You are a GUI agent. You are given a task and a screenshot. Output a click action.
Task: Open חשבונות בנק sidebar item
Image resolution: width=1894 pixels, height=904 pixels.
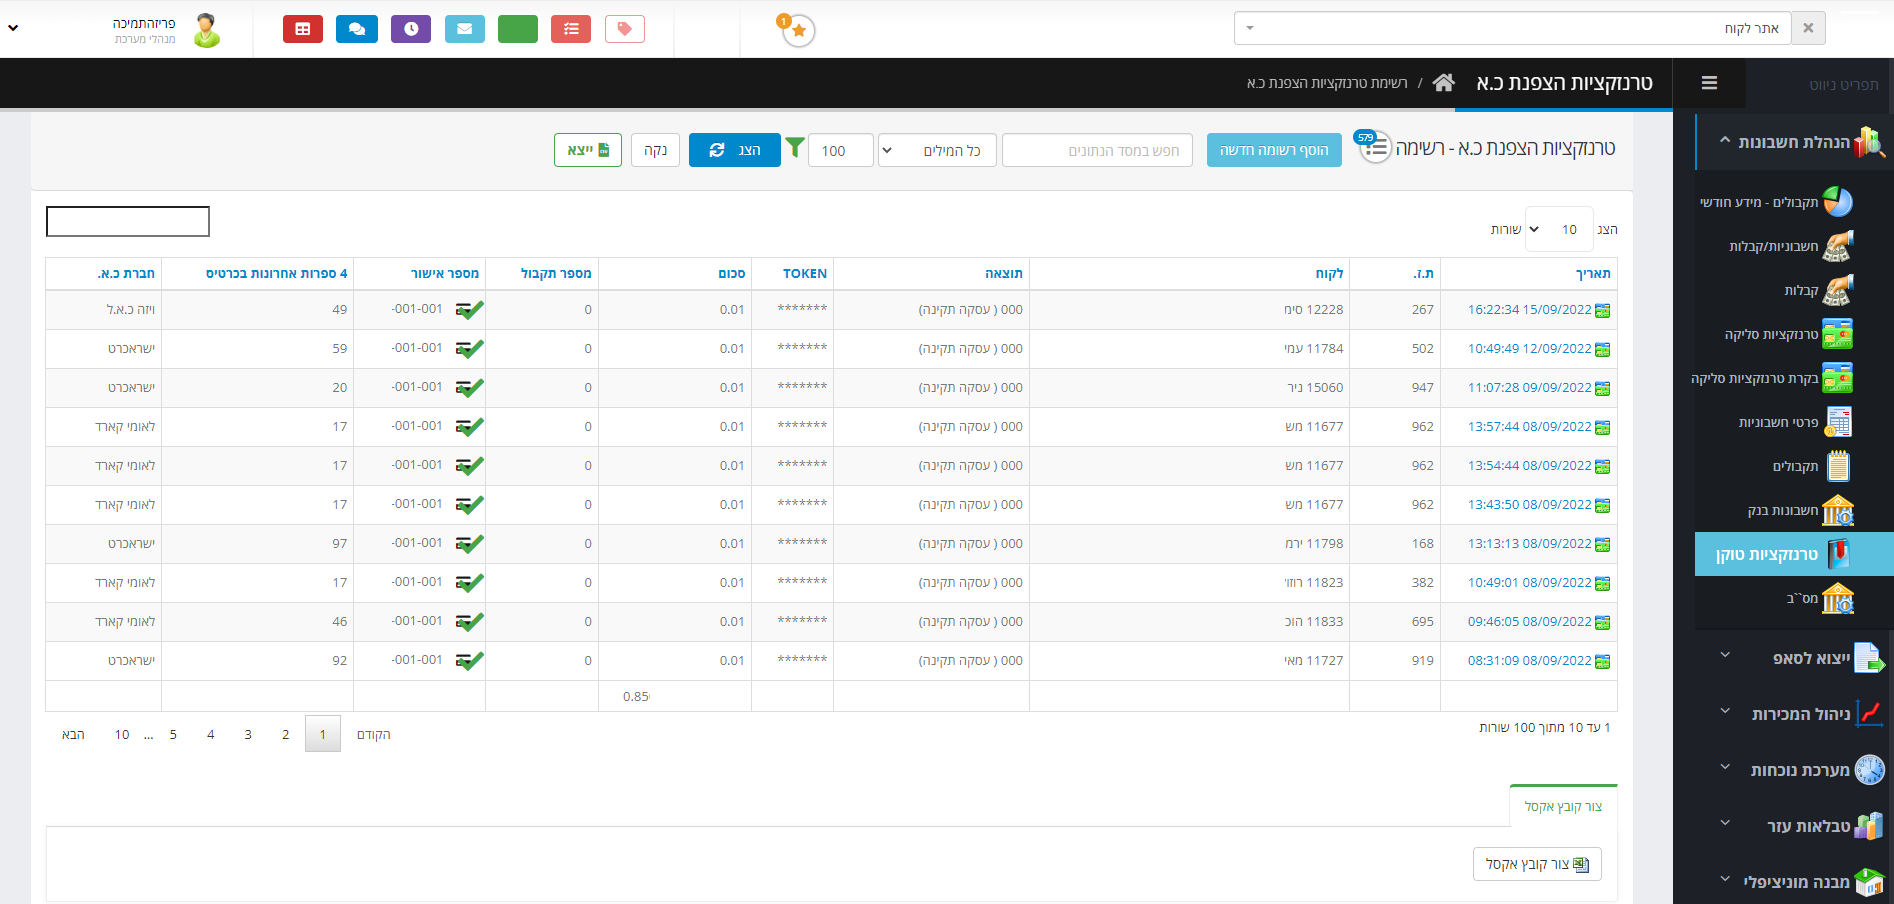click(1800, 510)
